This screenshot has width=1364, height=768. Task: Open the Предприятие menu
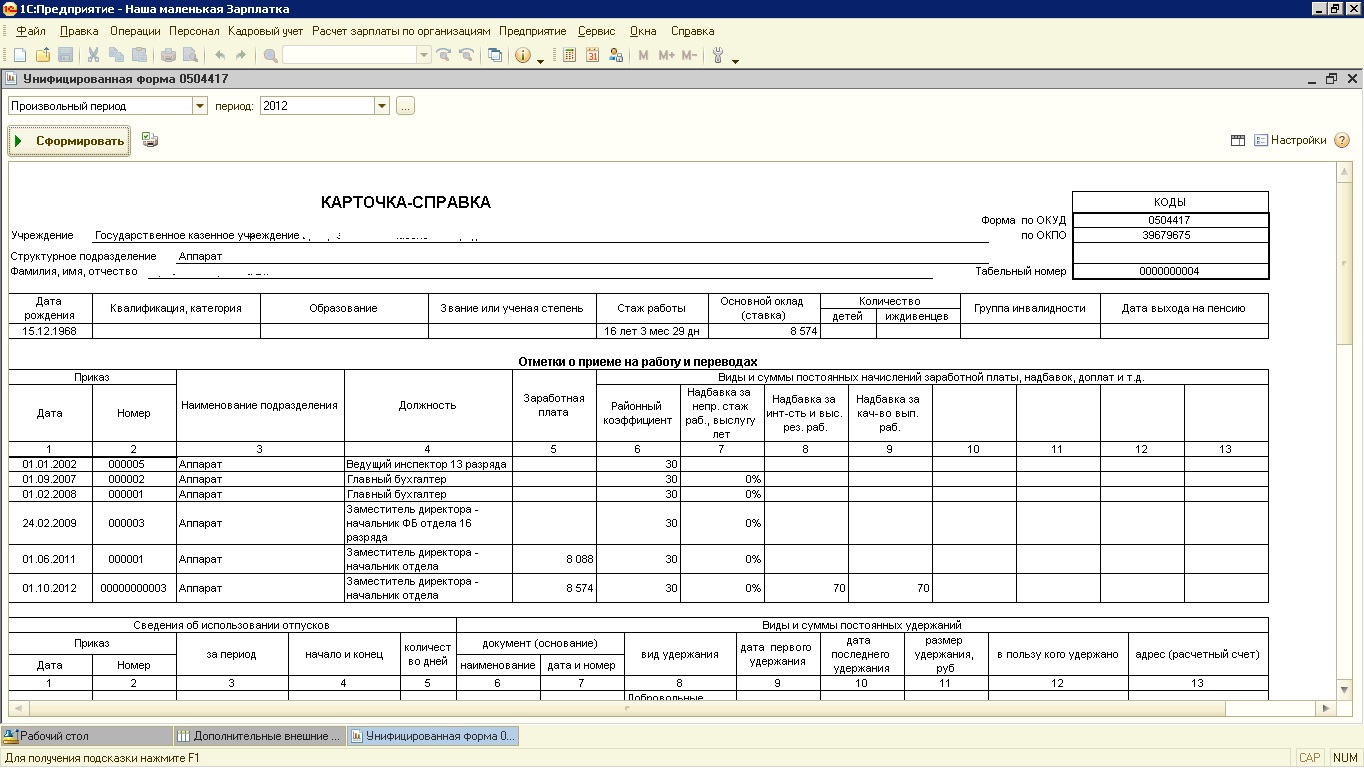click(533, 31)
